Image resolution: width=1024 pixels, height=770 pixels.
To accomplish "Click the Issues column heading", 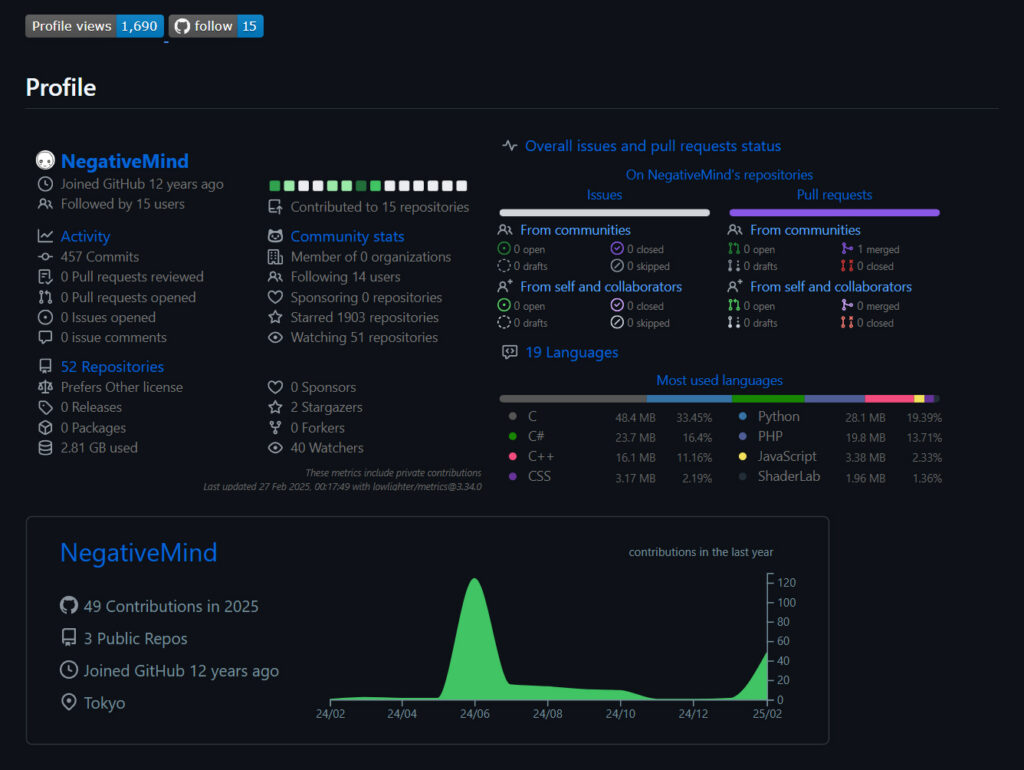I will [x=604, y=195].
